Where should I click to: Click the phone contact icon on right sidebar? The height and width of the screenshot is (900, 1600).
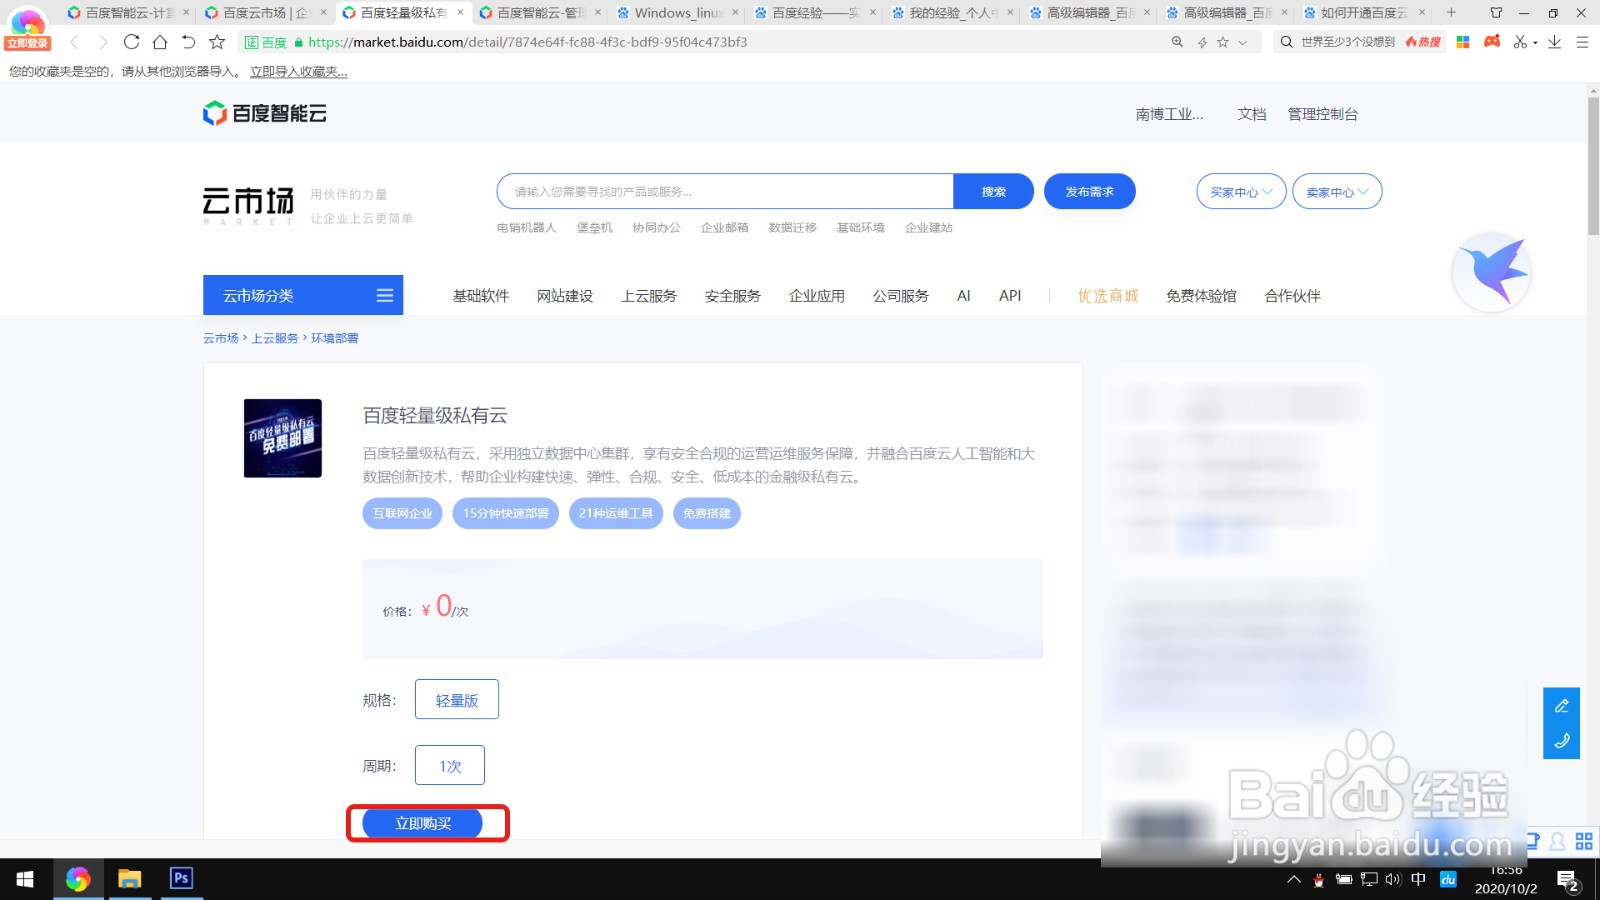tap(1561, 741)
